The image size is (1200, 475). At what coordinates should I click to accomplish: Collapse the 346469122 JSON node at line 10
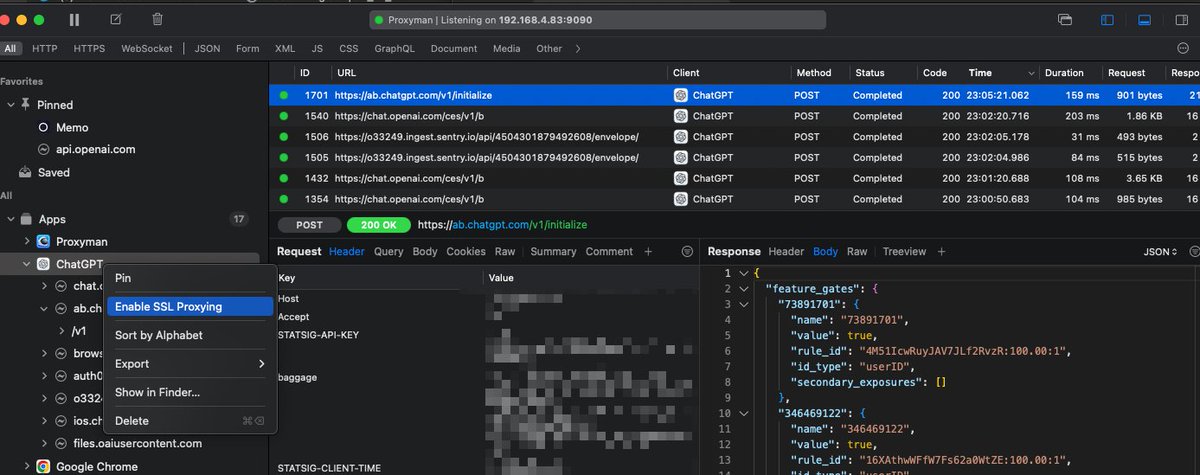(x=742, y=411)
